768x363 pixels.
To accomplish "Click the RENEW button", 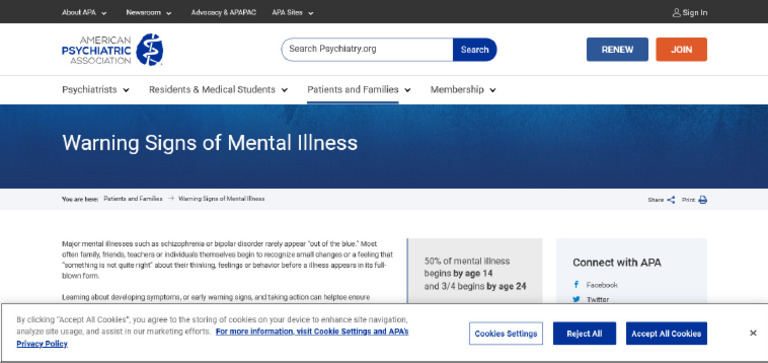I will [x=617, y=49].
